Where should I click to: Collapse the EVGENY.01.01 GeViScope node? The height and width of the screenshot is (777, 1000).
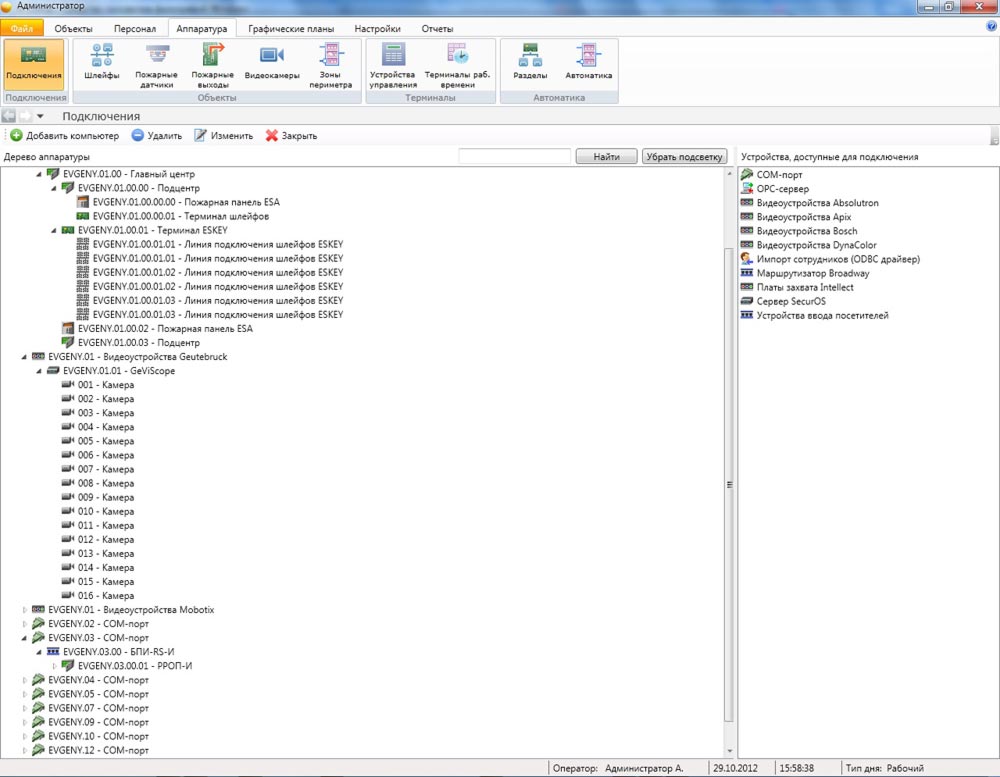coord(39,371)
